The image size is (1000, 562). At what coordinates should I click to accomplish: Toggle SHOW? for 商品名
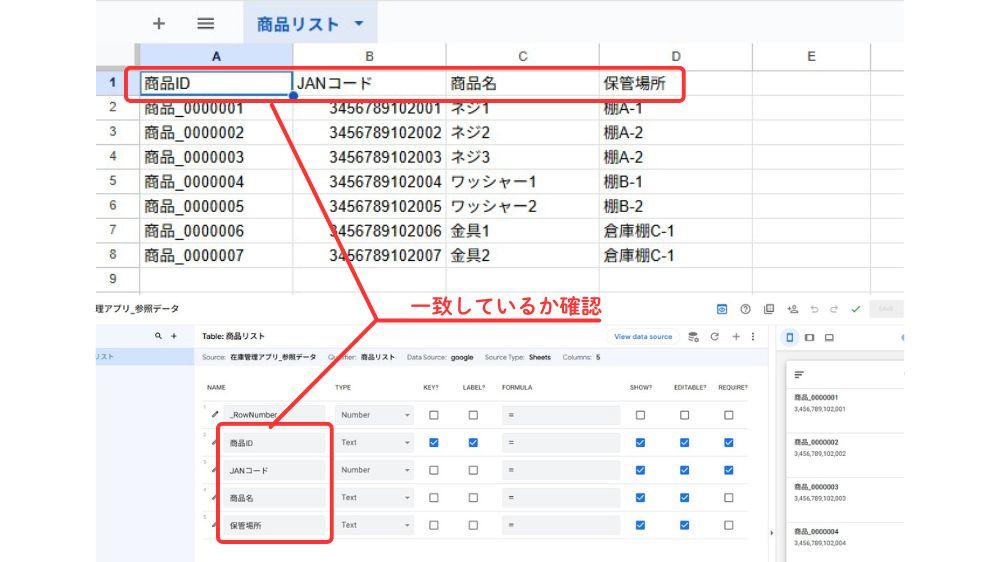(640, 498)
